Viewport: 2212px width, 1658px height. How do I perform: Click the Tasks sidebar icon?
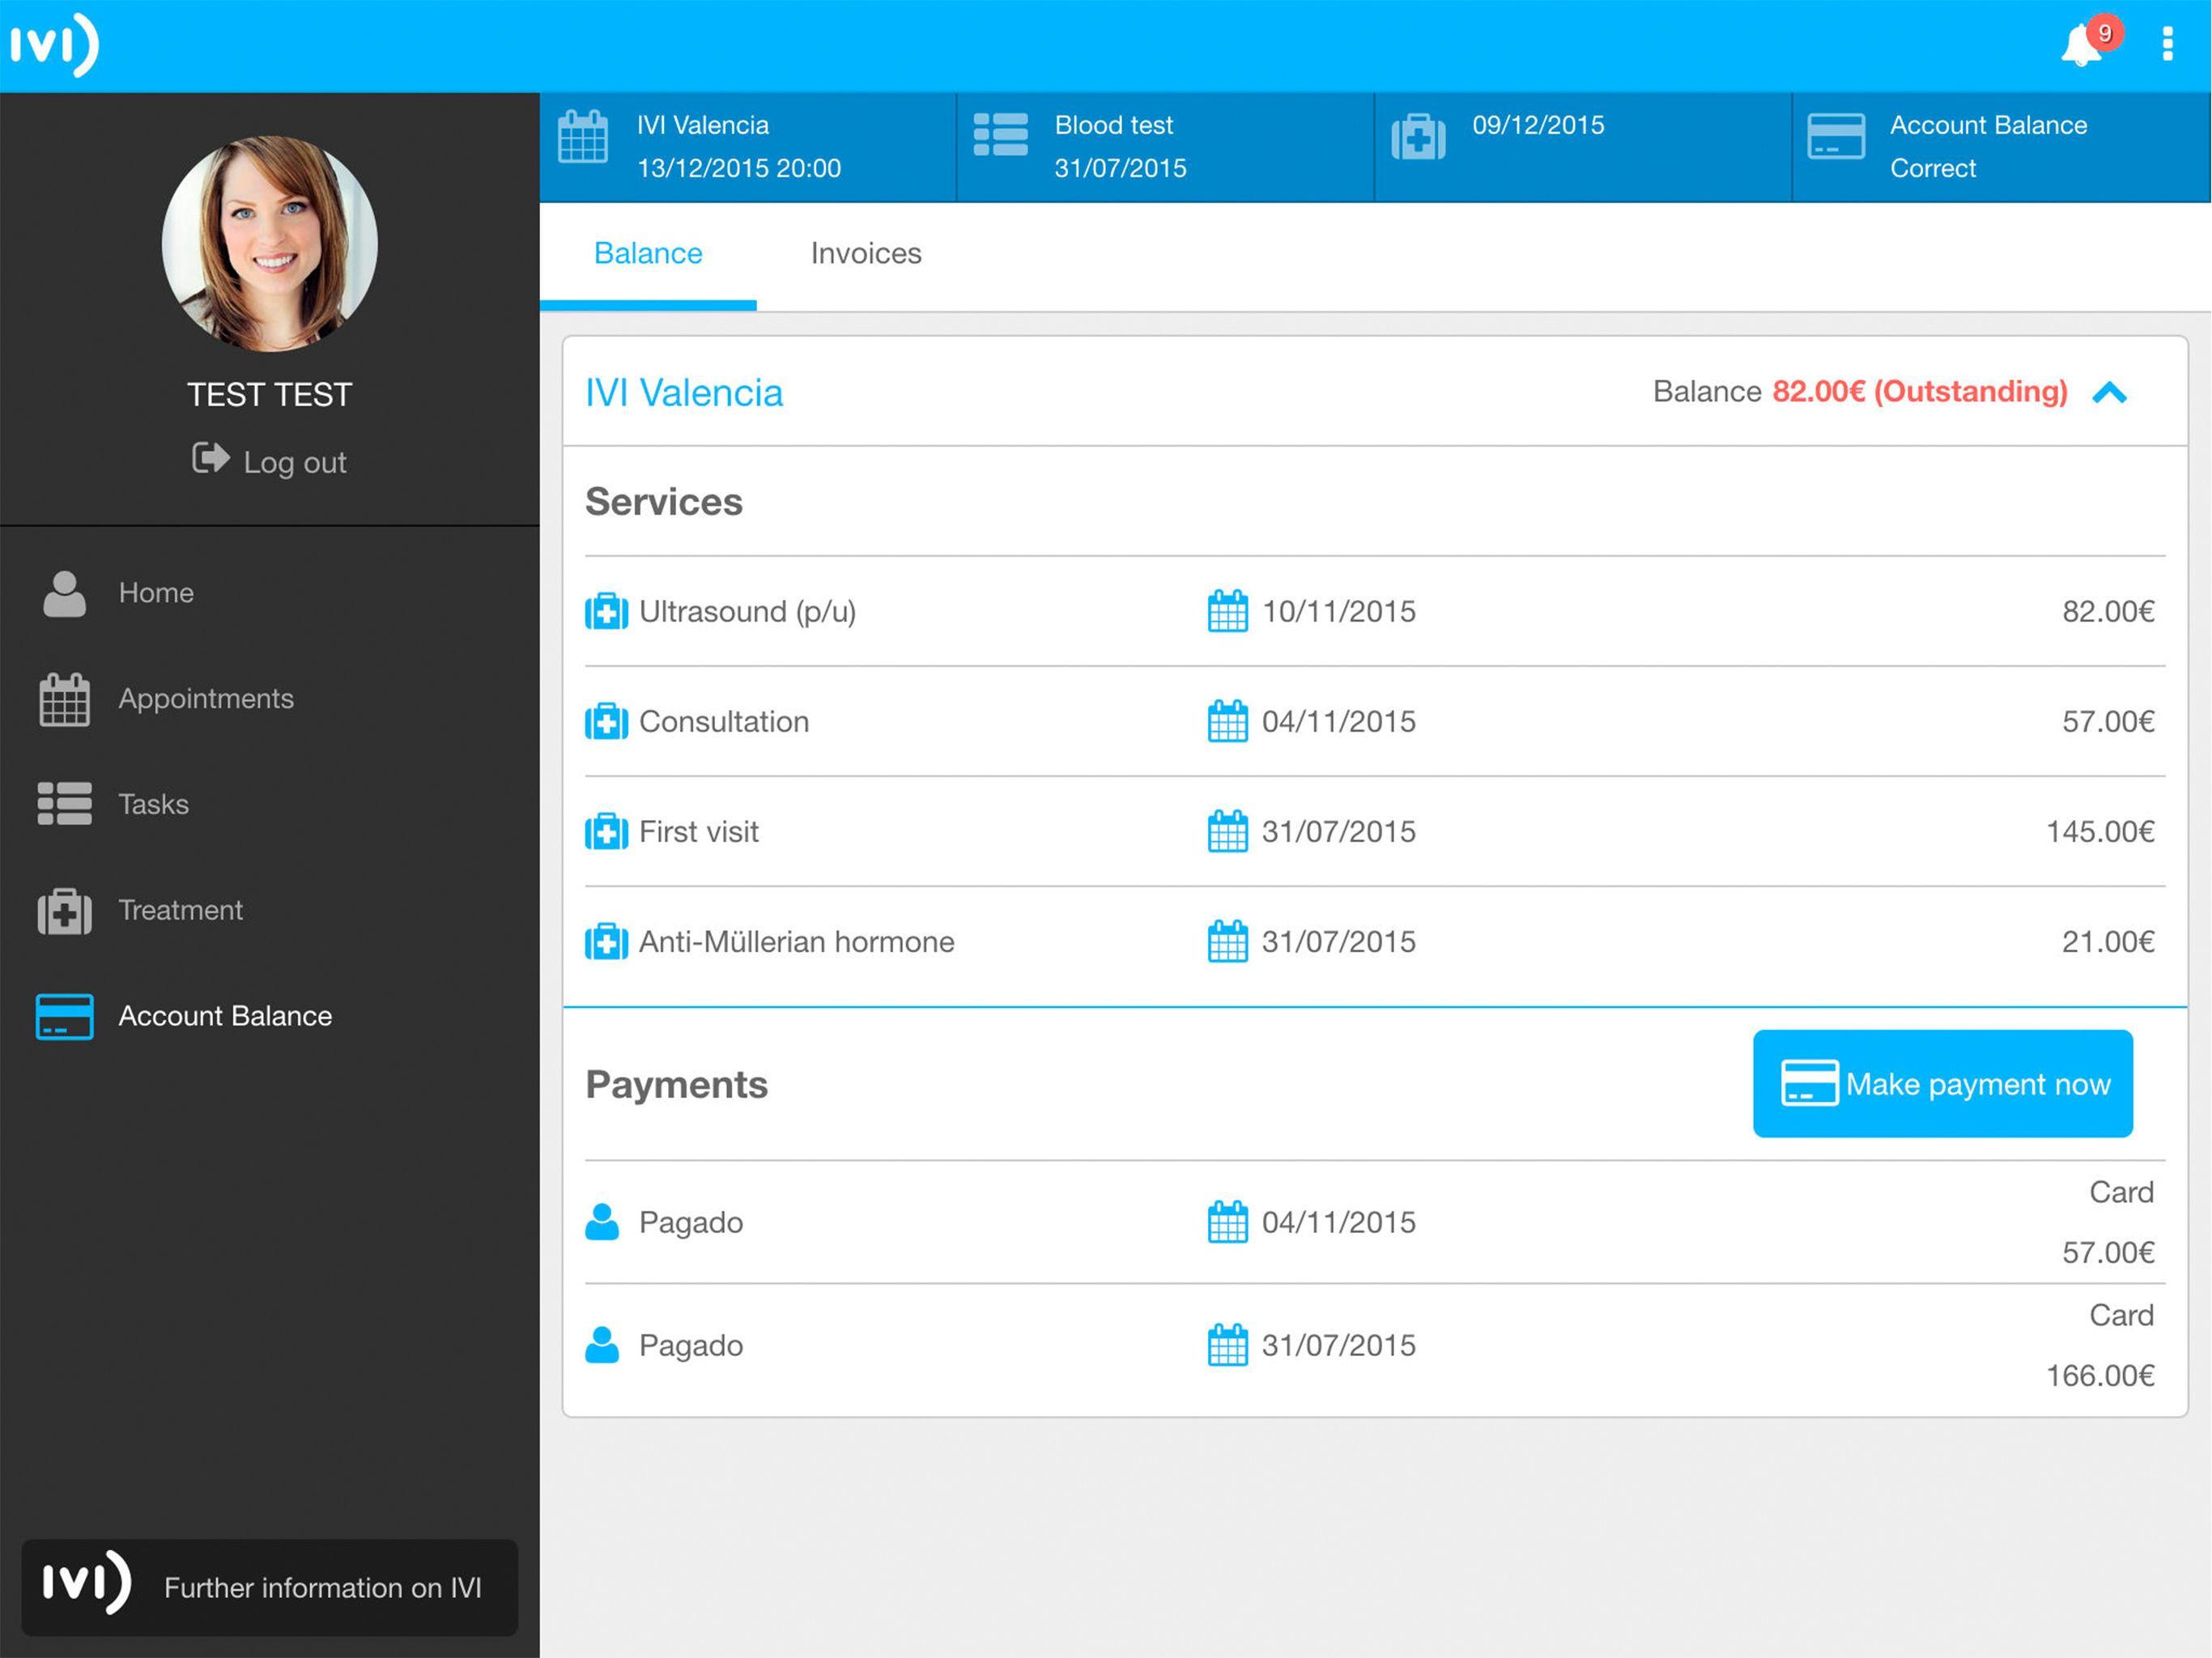click(x=66, y=801)
